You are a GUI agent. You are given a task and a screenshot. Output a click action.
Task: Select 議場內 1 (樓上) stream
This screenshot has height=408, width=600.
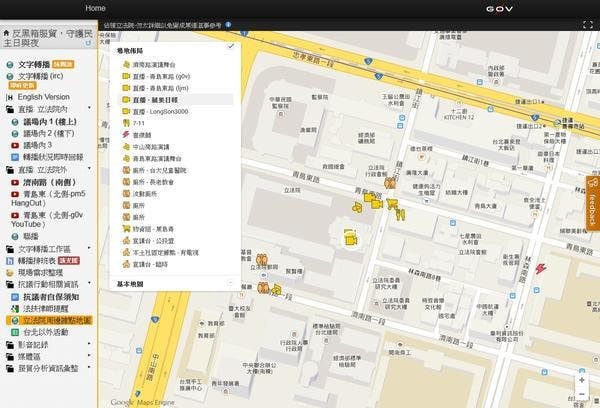(x=52, y=120)
